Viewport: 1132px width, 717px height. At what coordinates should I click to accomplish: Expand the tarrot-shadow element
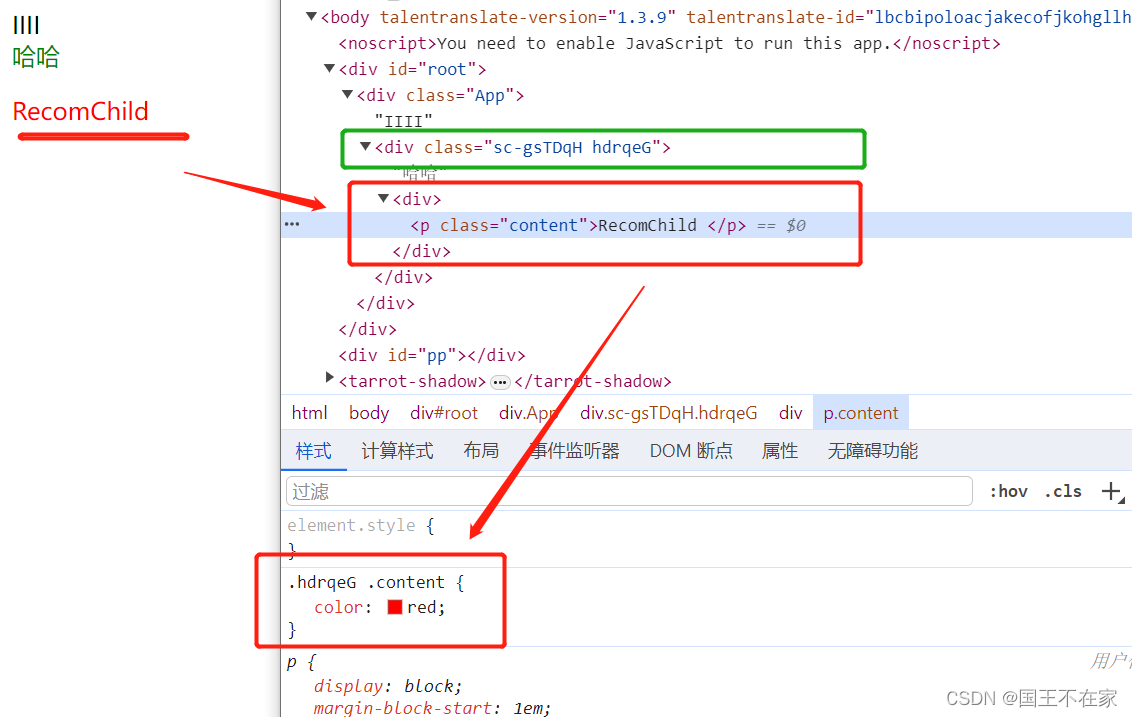[x=329, y=377]
